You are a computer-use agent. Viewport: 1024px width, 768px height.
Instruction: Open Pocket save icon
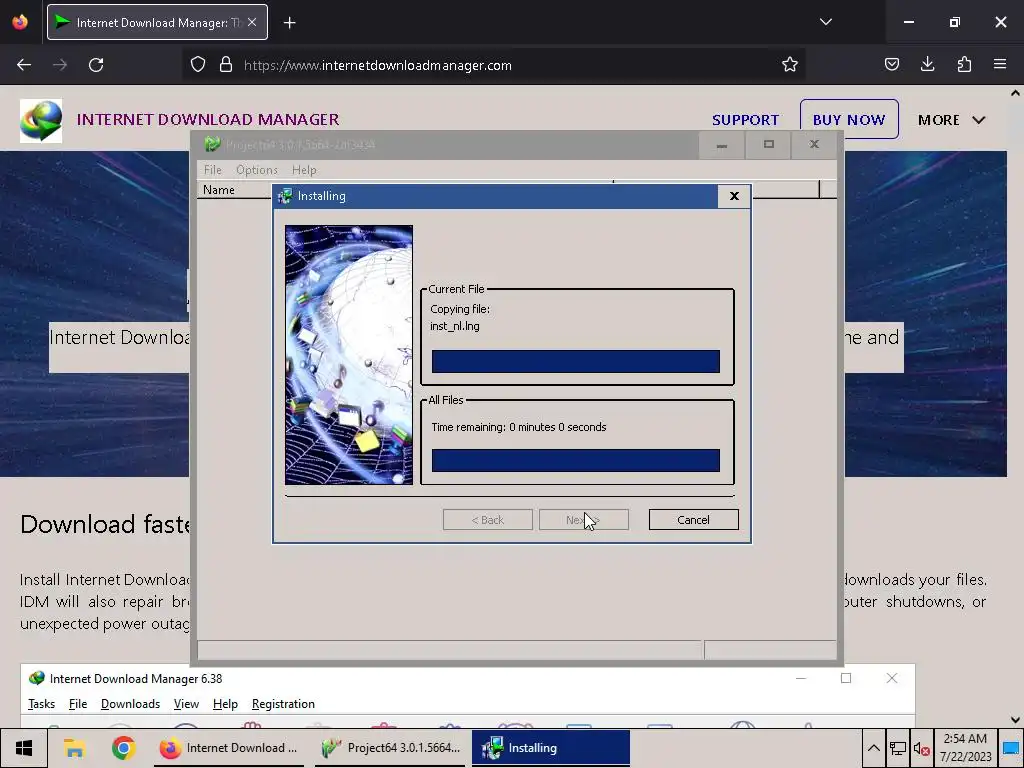click(x=891, y=65)
